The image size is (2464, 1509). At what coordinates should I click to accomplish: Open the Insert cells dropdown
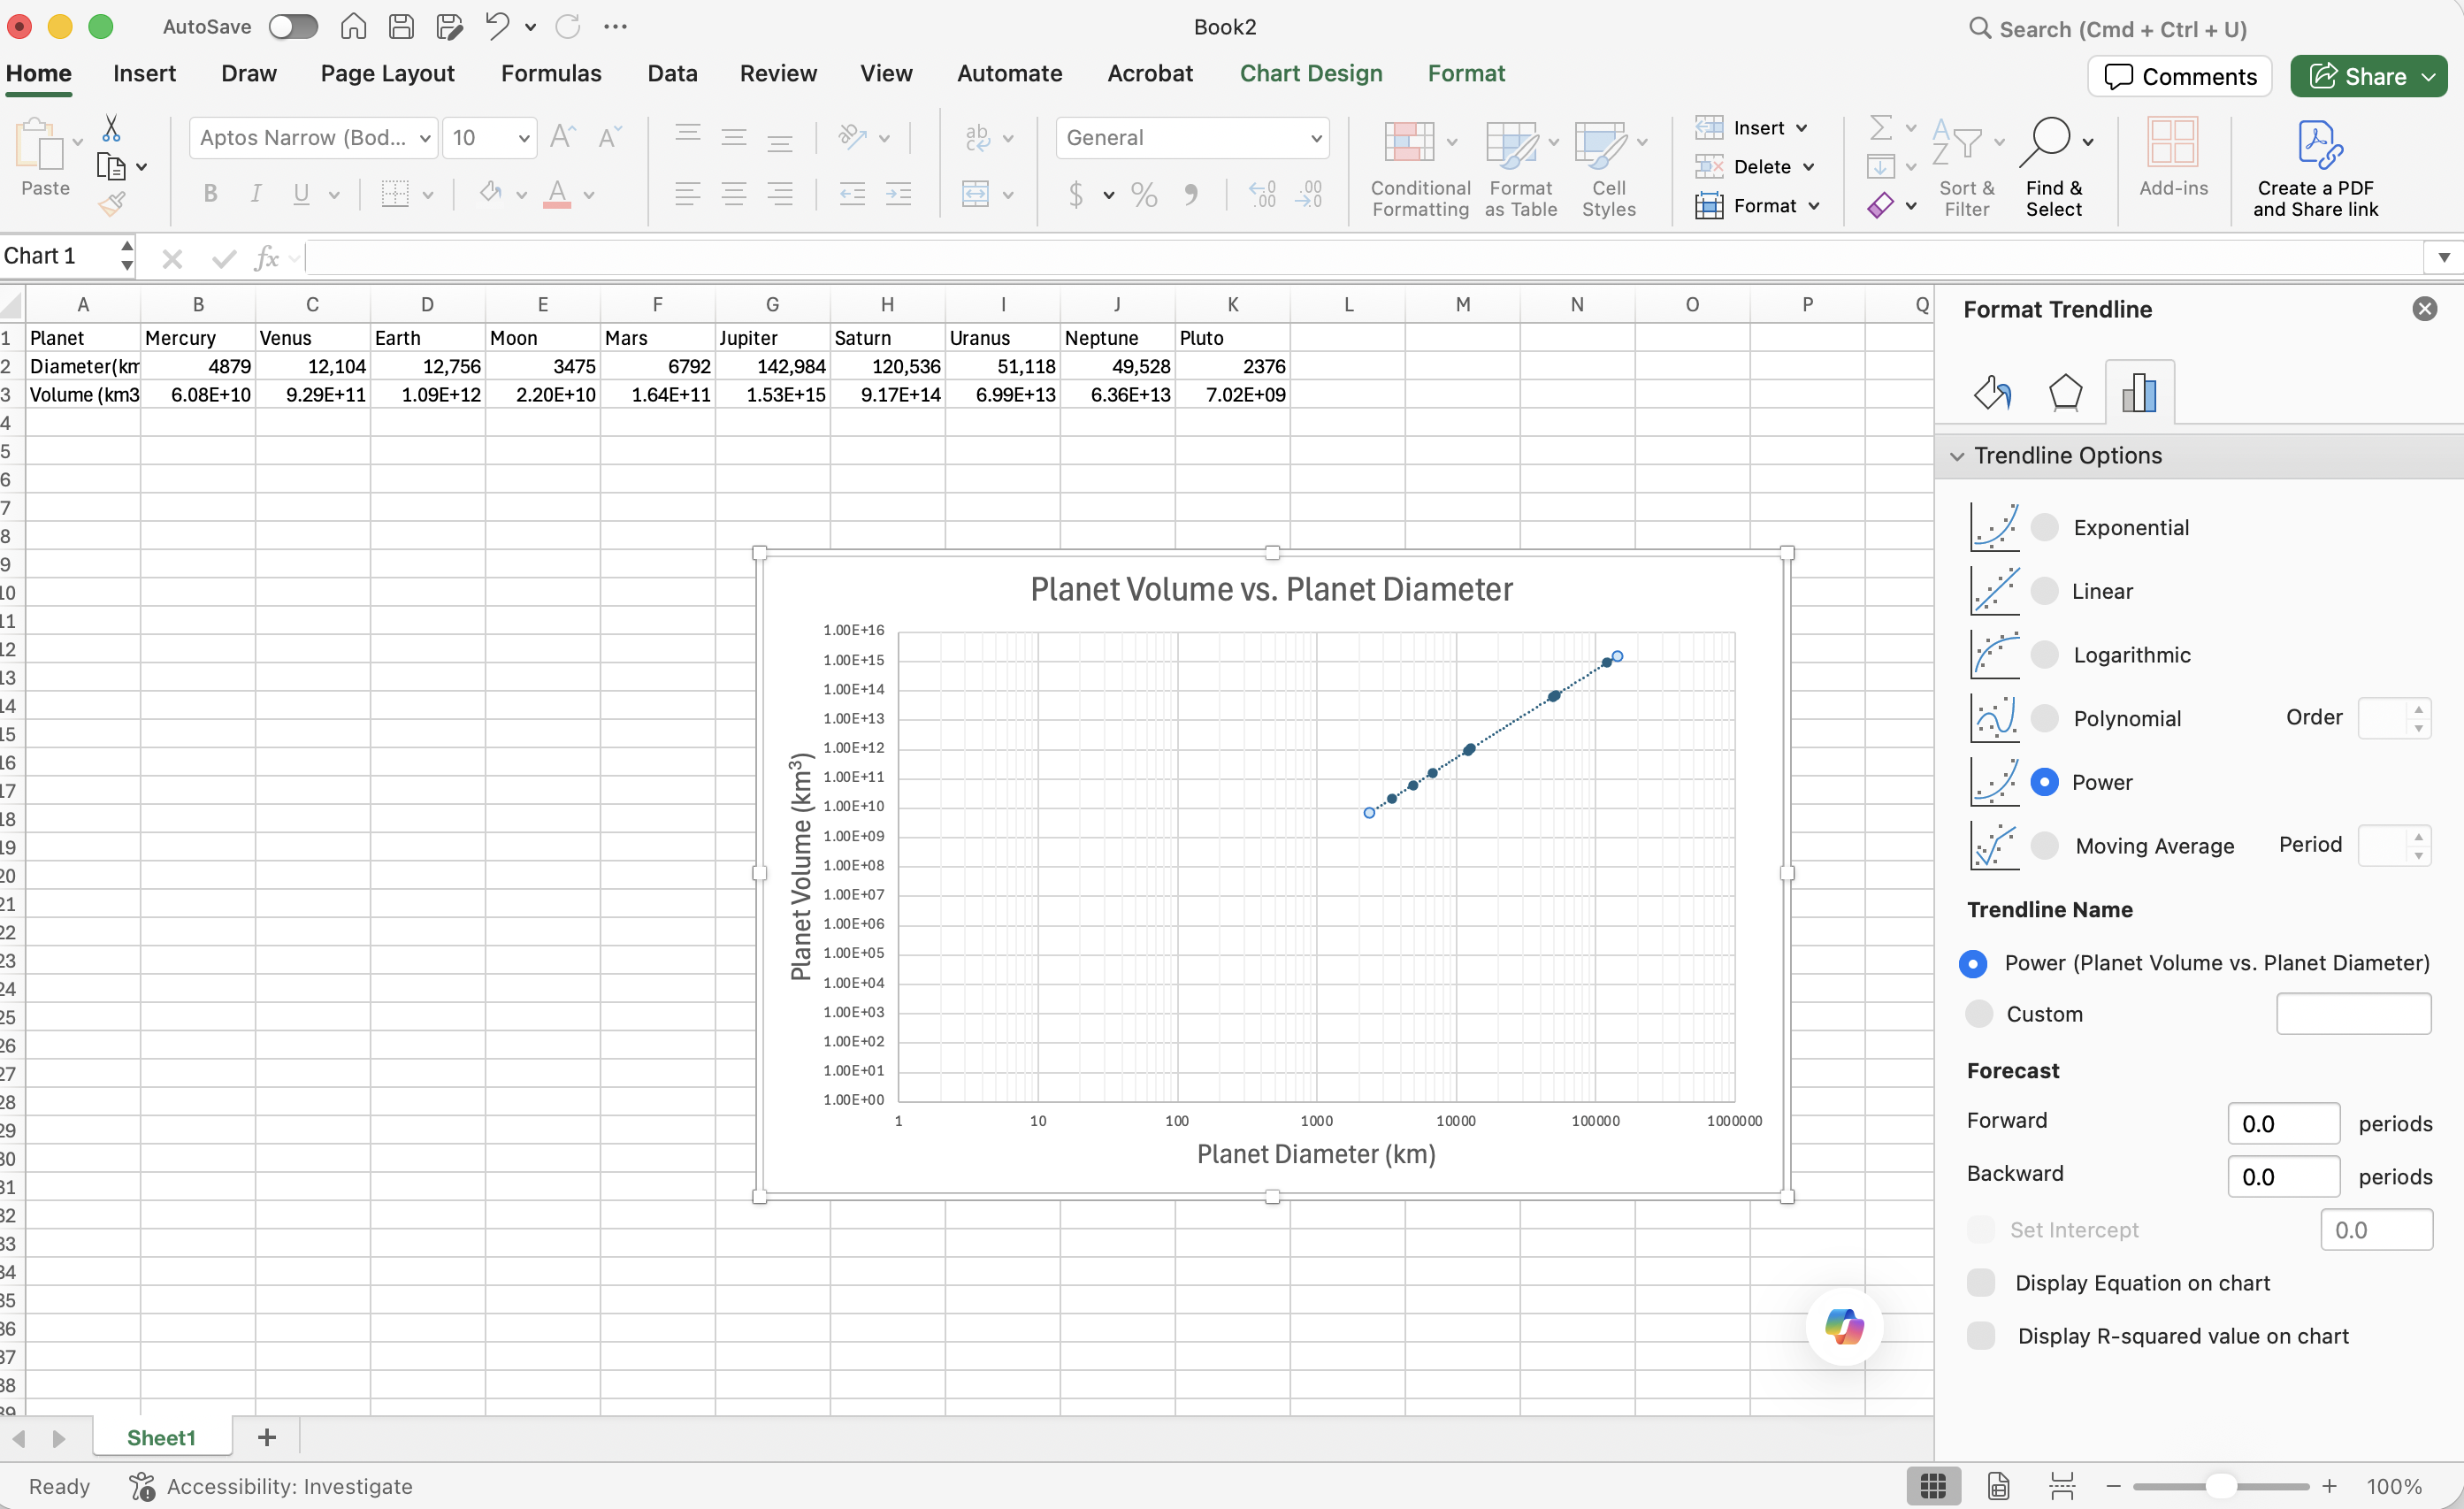tap(1802, 128)
